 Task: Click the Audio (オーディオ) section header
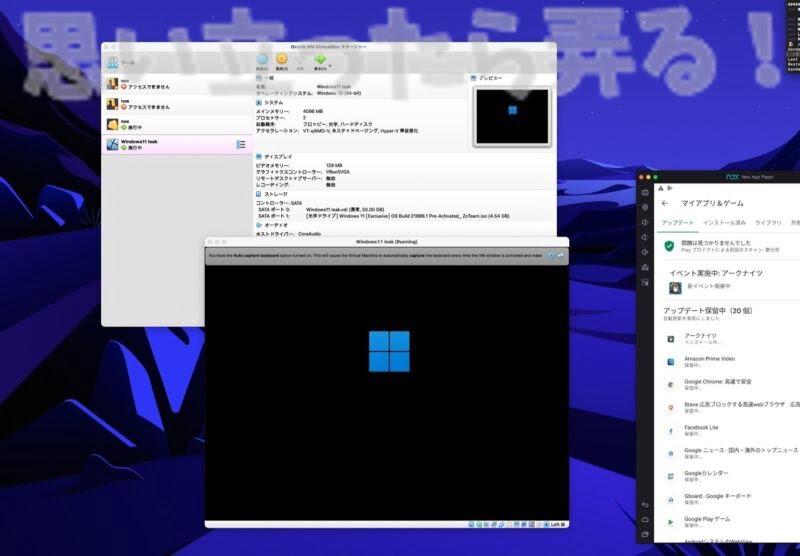(x=272, y=225)
